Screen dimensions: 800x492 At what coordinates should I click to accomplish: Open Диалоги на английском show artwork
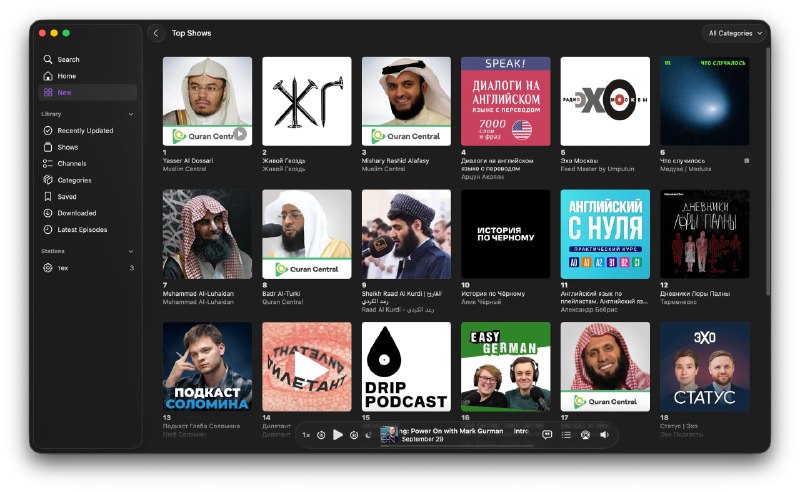pyautogui.click(x=506, y=101)
